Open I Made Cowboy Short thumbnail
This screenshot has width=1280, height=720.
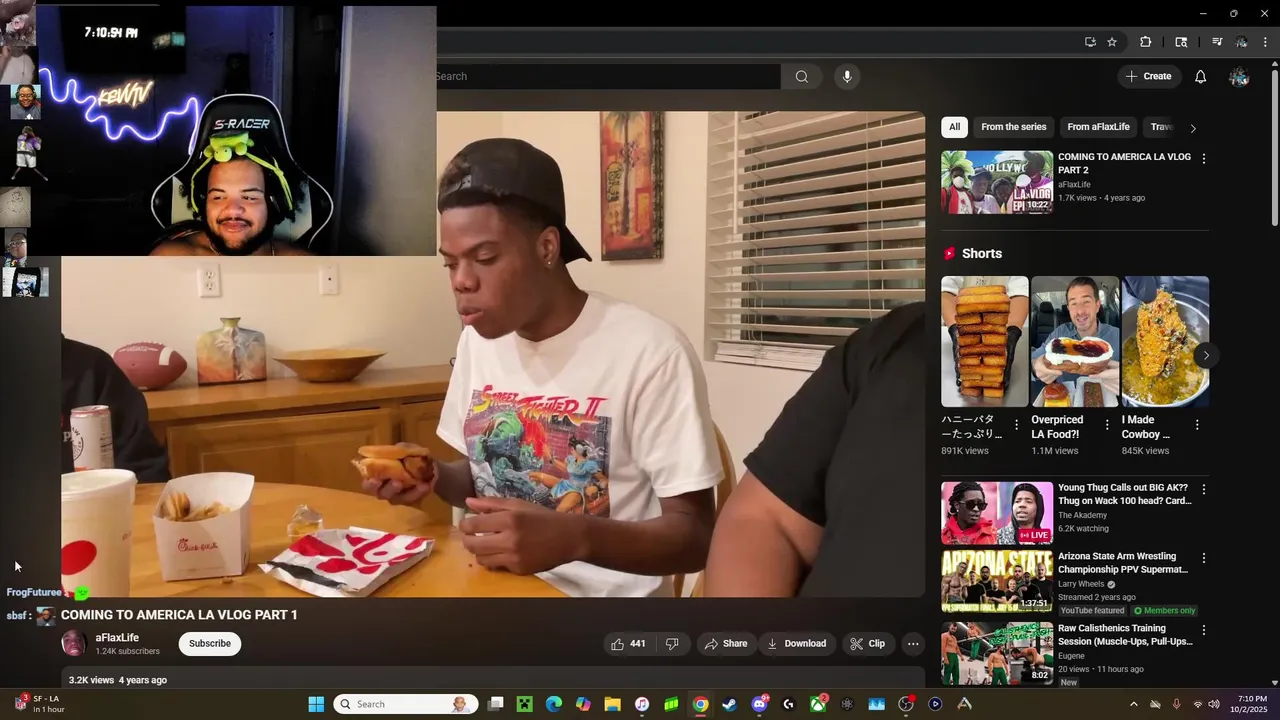pos(1165,341)
